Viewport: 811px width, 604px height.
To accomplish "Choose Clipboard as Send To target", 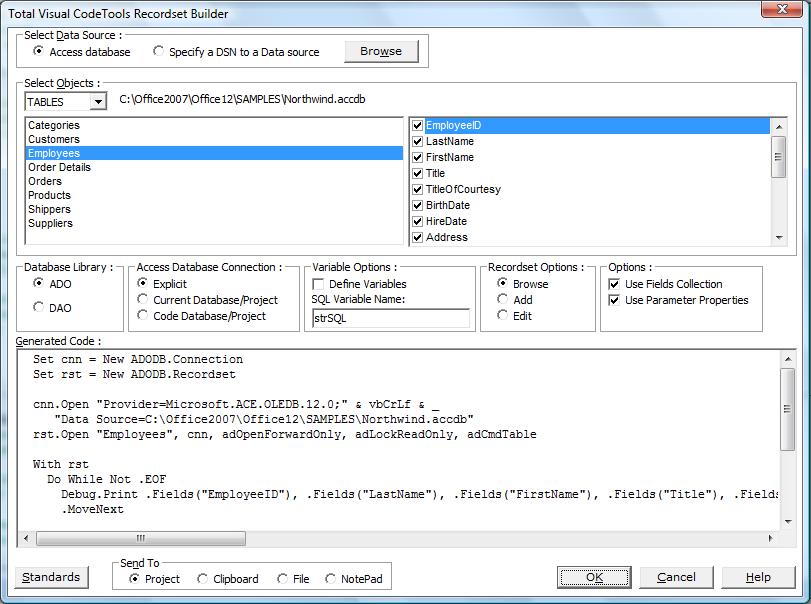I will click(x=203, y=579).
